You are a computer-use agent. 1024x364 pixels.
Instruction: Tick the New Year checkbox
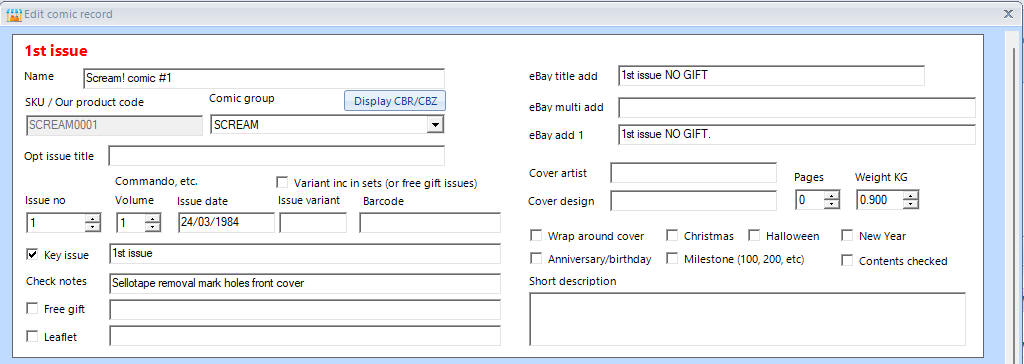point(847,235)
